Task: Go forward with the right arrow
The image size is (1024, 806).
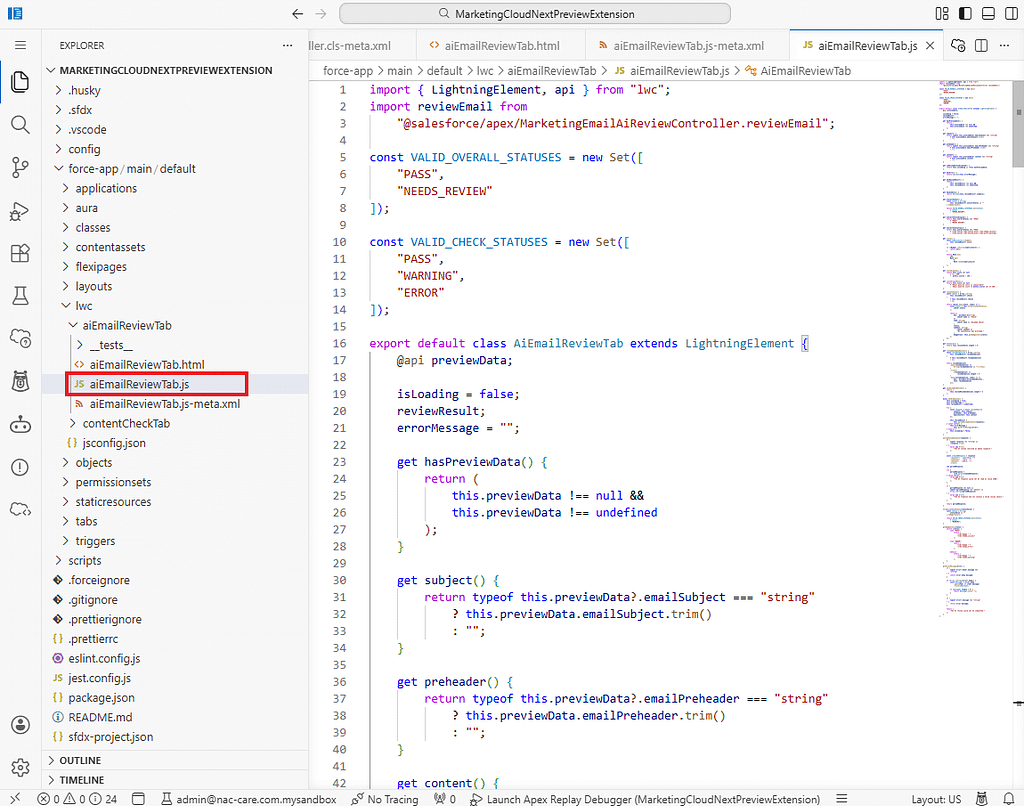Action: (321, 14)
